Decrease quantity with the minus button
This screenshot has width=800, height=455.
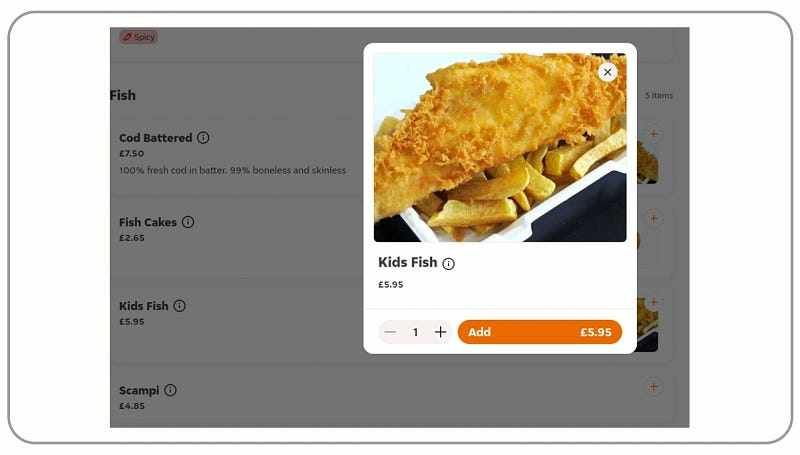click(x=390, y=332)
